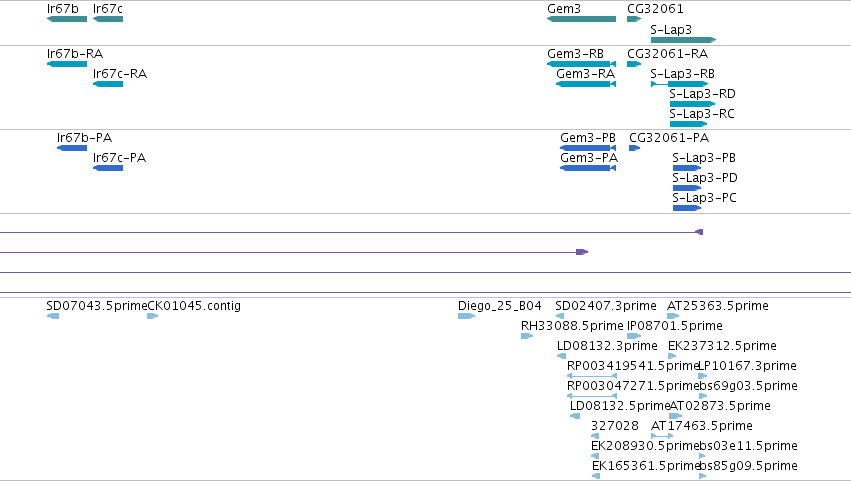Image resolution: width=851 pixels, height=481 pixels.
Task: Click the 327028 feature
Action: [595, 436]
